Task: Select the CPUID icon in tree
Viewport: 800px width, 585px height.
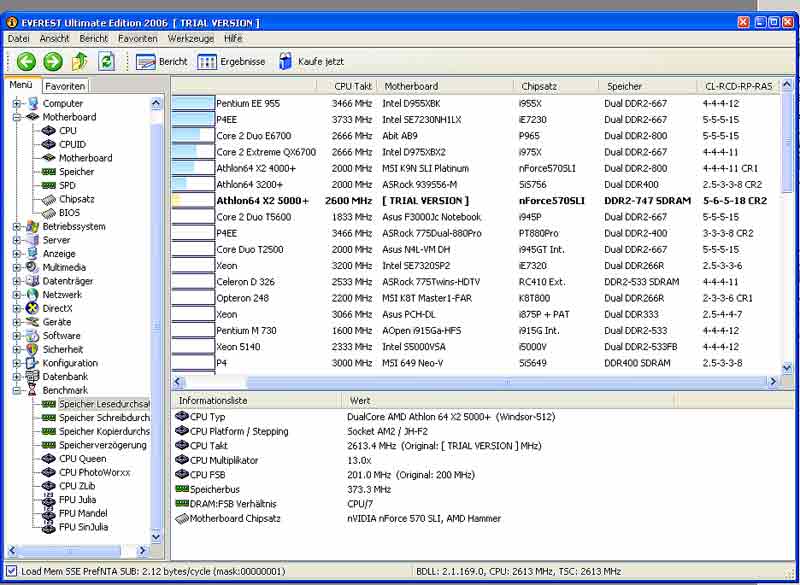Action: point(48,144)
